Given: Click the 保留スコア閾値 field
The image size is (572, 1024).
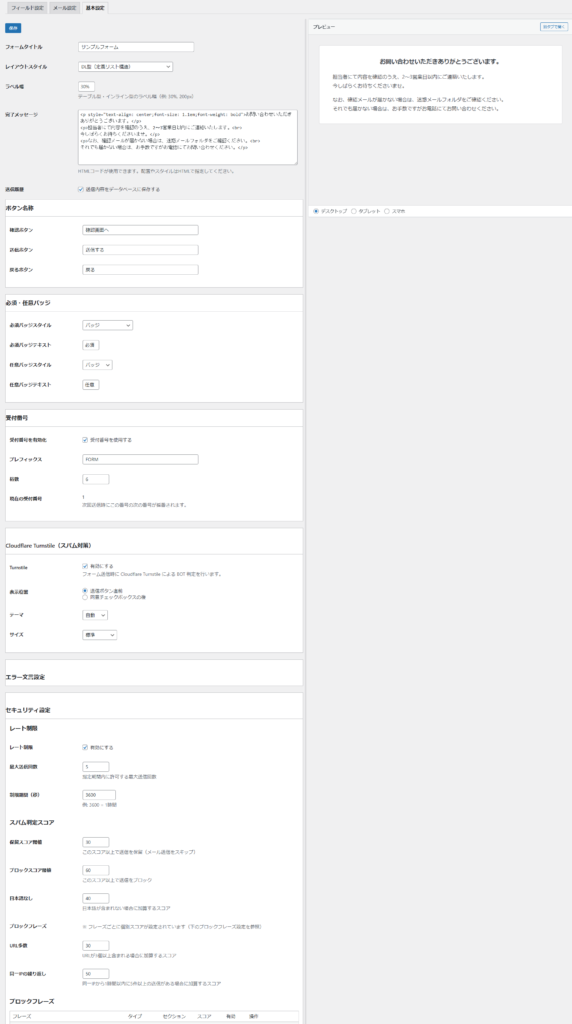Looking at the screenshot, I should click(x=96, y=842).
